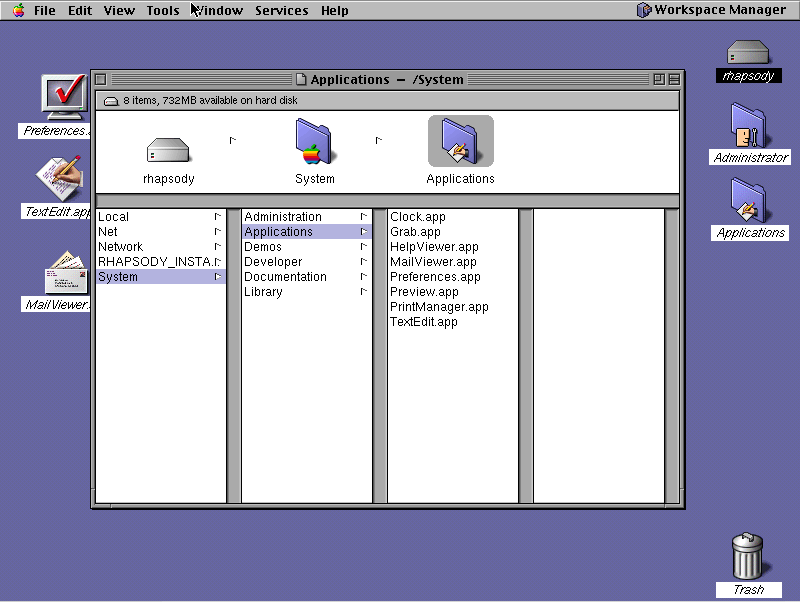Select HelpViewer.app
This screenshot has width=800, height=602.
pos(453,246)
